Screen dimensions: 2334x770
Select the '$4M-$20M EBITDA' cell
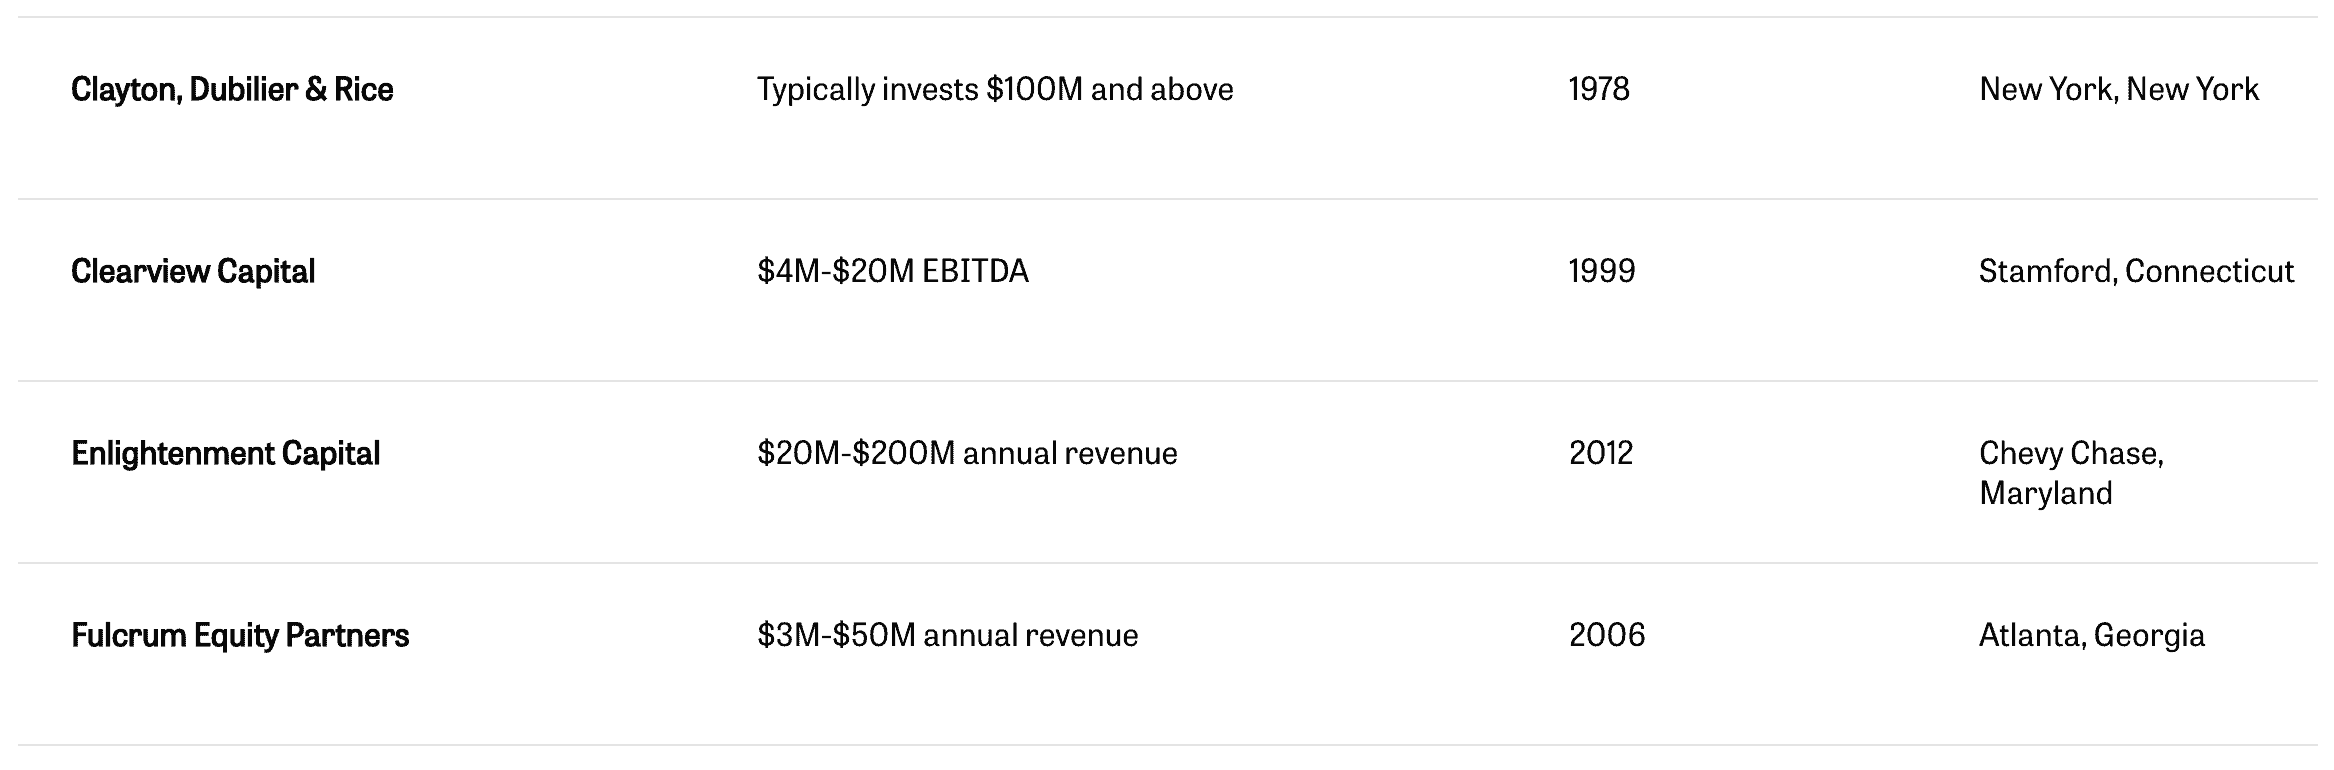click(893, 272)
